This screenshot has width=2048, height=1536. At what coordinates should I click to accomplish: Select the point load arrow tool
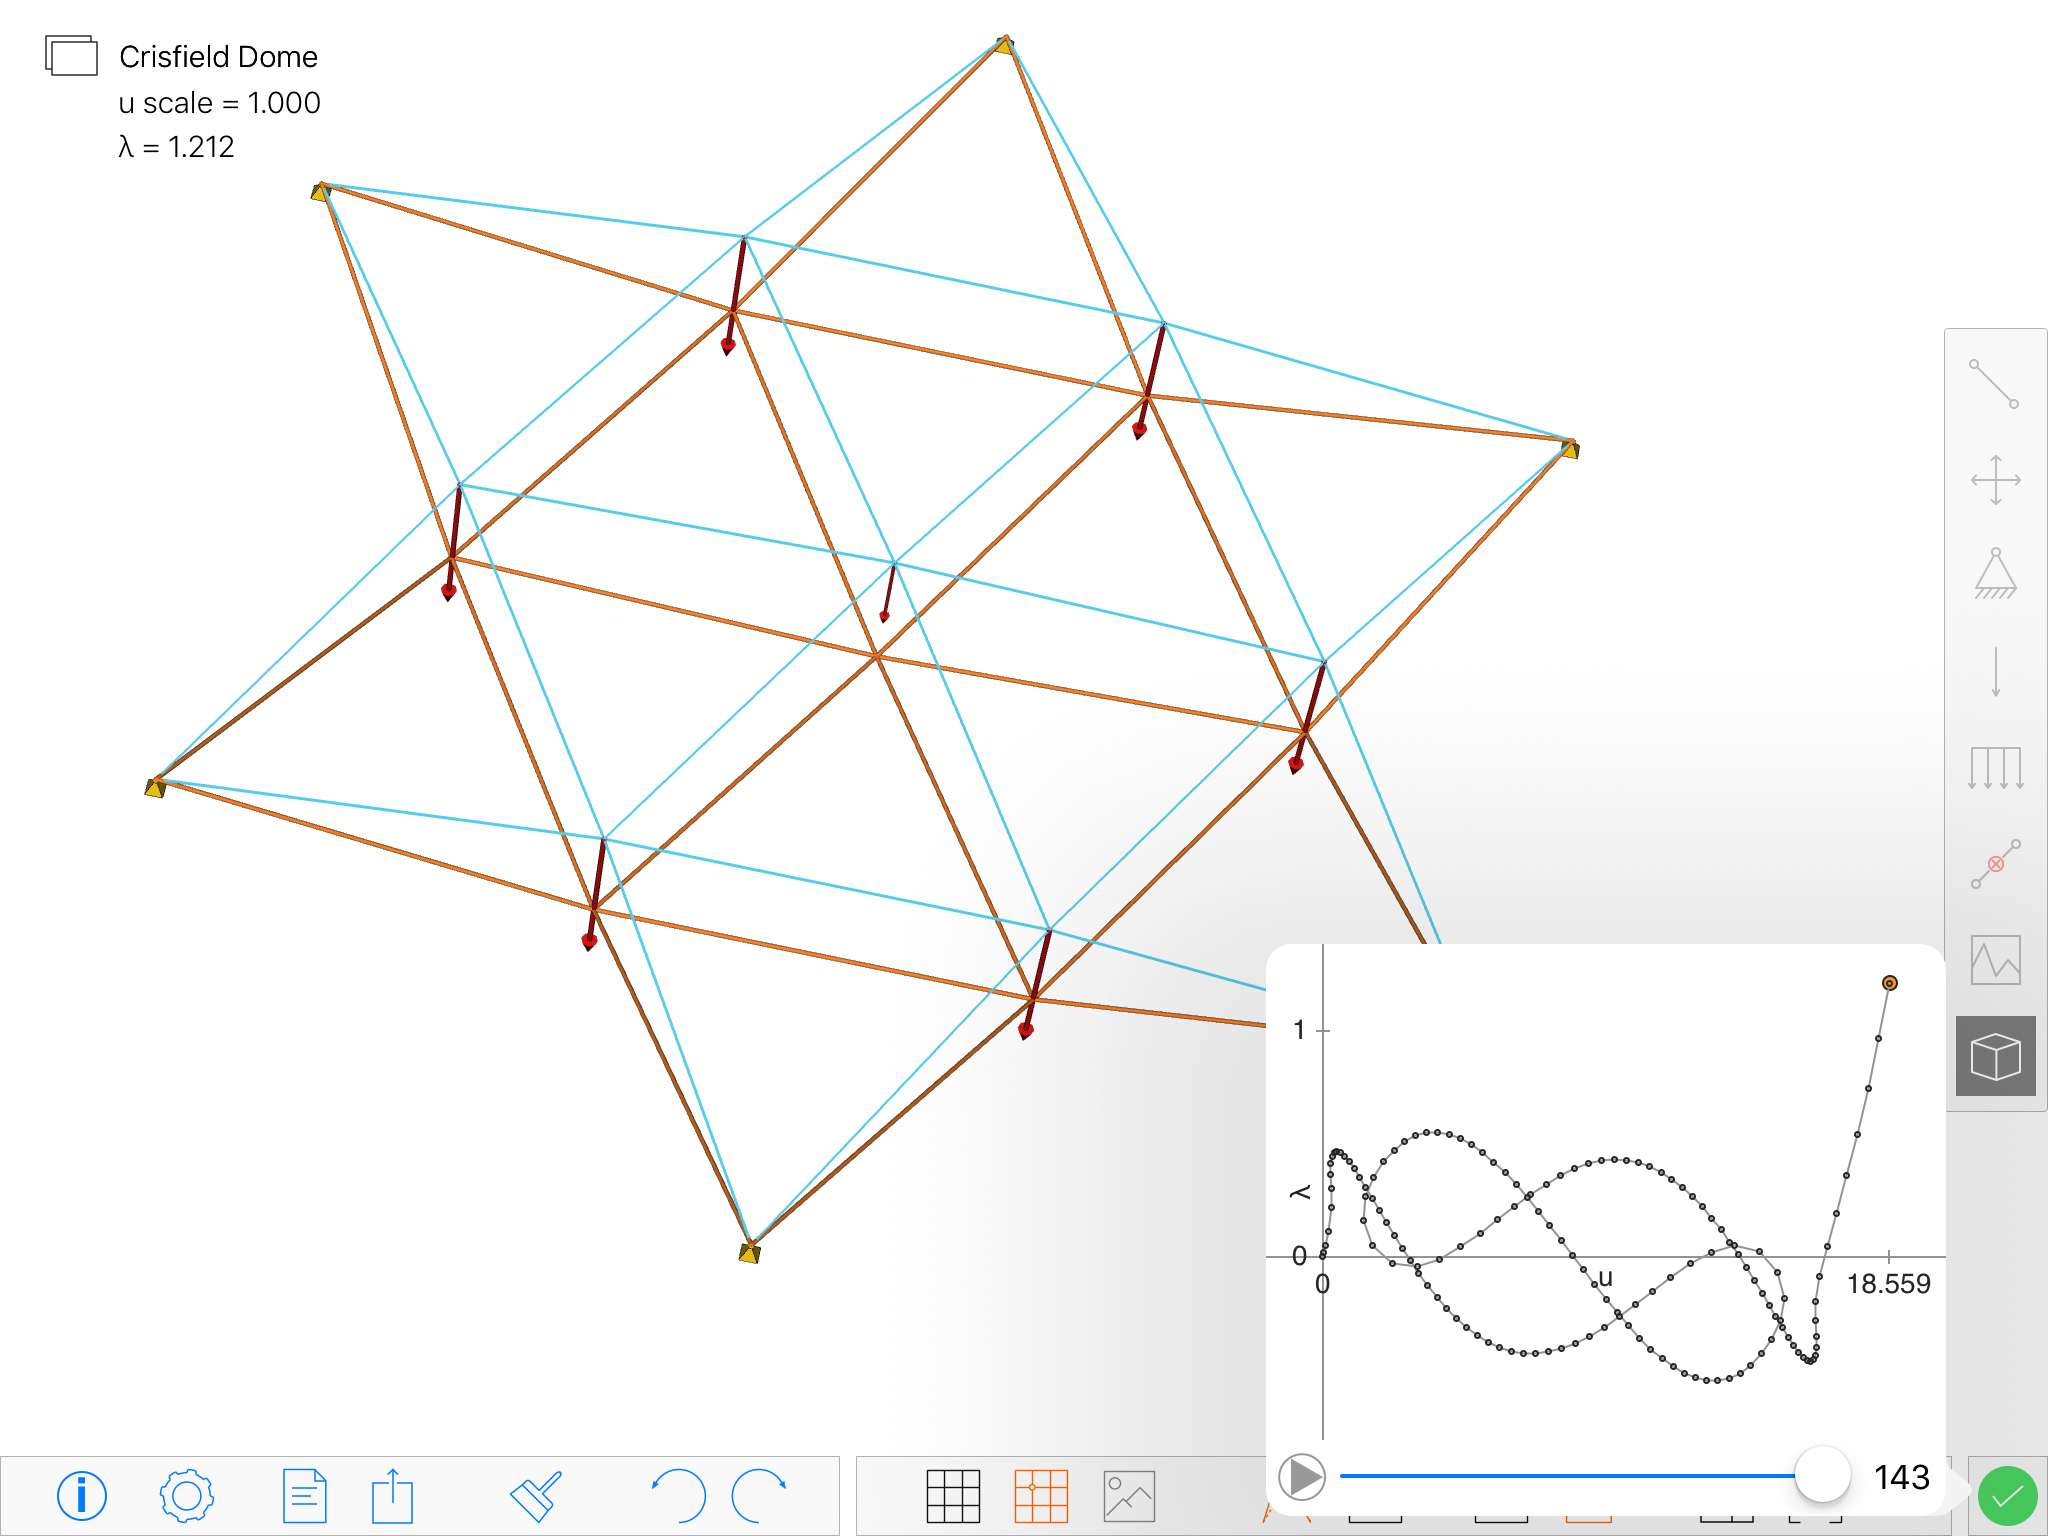click(1994, 671)
